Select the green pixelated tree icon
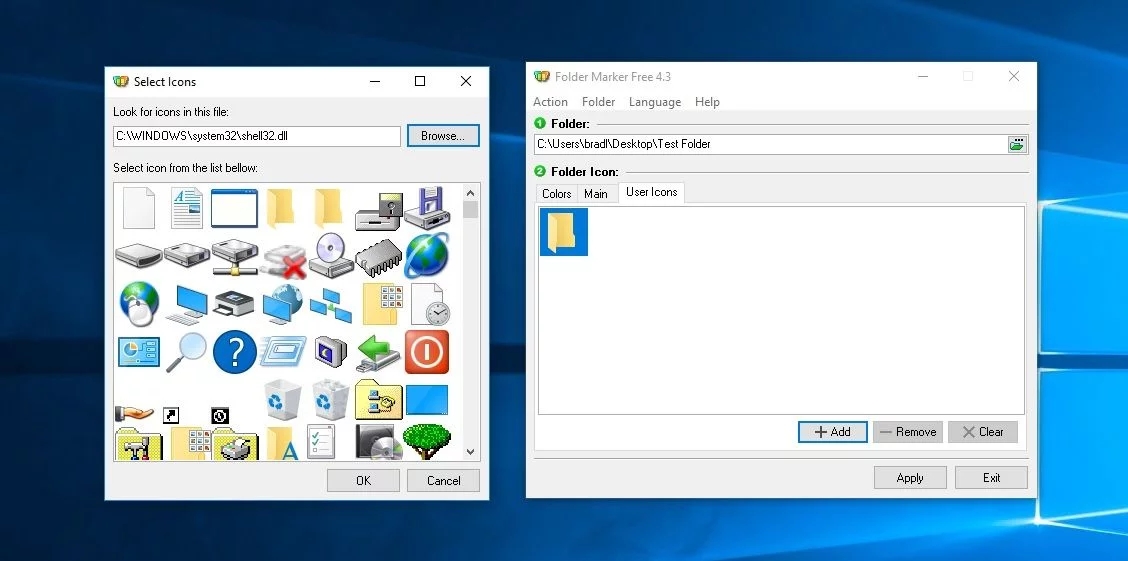The image size is (1128, 561). (427, 441)
